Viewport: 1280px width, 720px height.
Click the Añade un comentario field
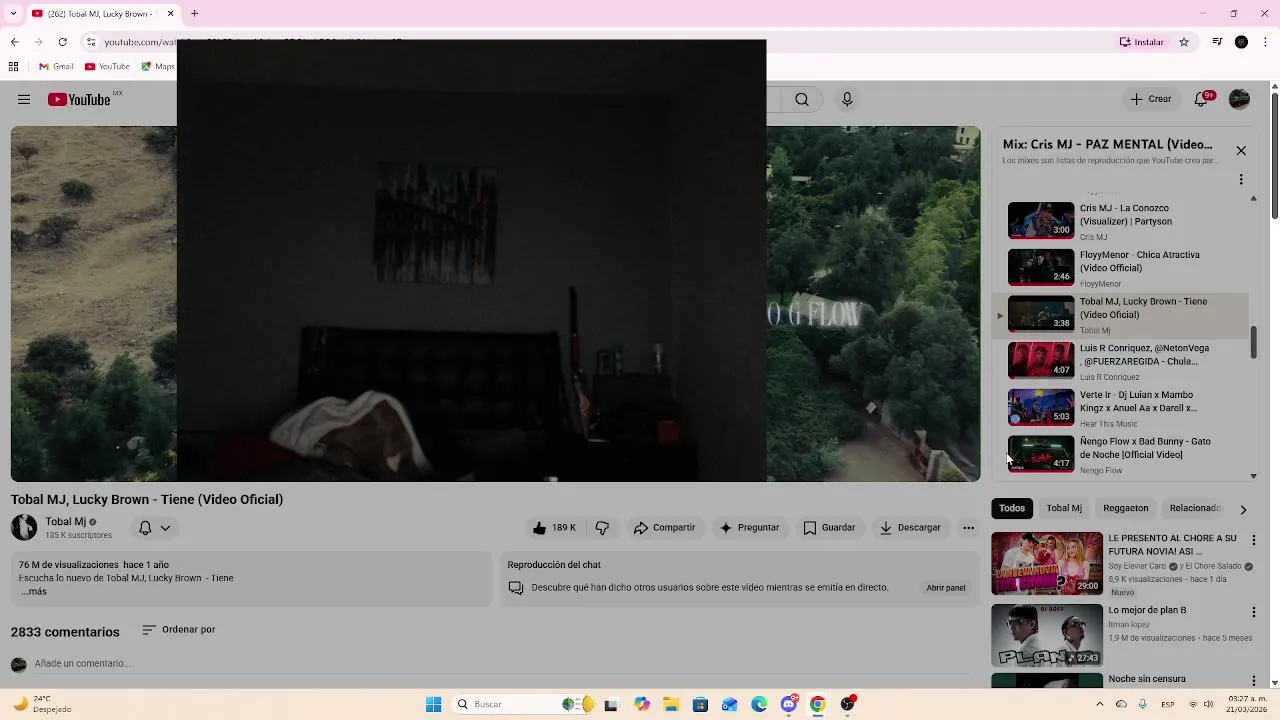(x=500, y=664)
